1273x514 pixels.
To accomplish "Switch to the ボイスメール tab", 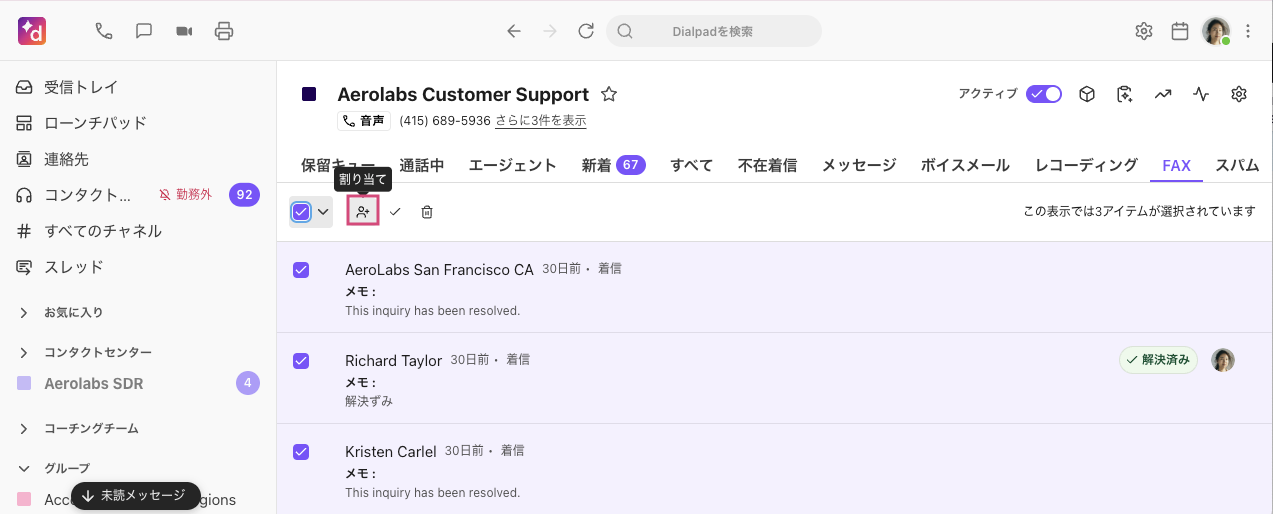I will pyautogui.click(x=965, y=165).
